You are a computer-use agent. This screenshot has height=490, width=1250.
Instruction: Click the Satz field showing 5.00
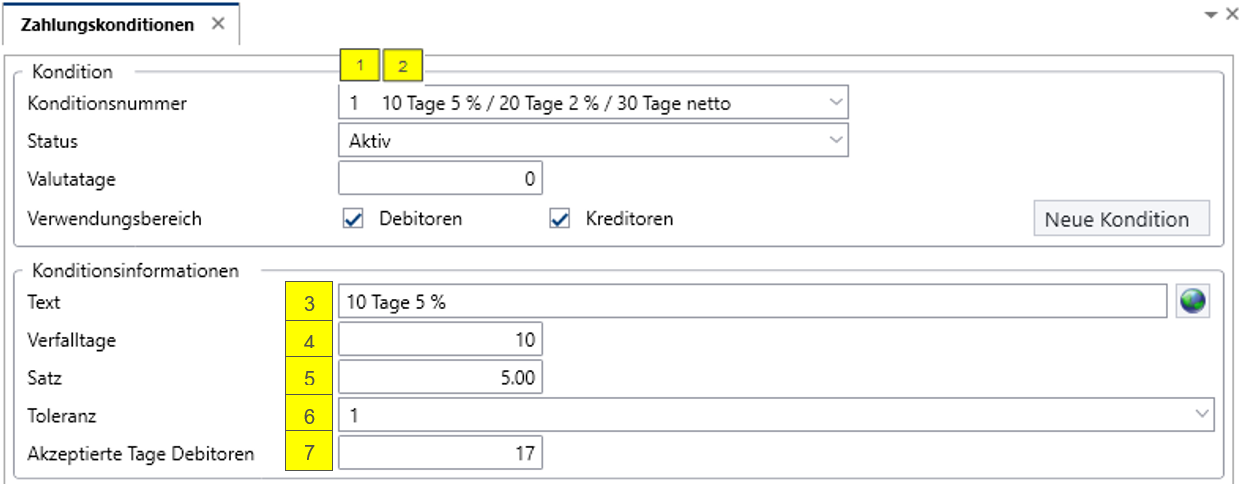click(441, 378)
